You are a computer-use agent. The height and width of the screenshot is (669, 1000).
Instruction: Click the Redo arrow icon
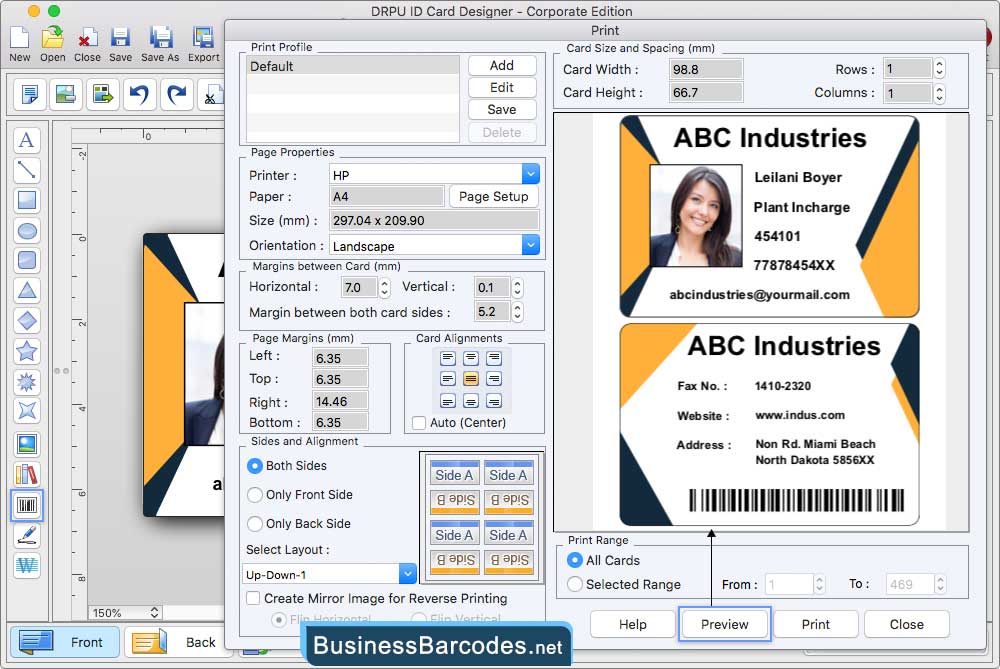(177, 95)
